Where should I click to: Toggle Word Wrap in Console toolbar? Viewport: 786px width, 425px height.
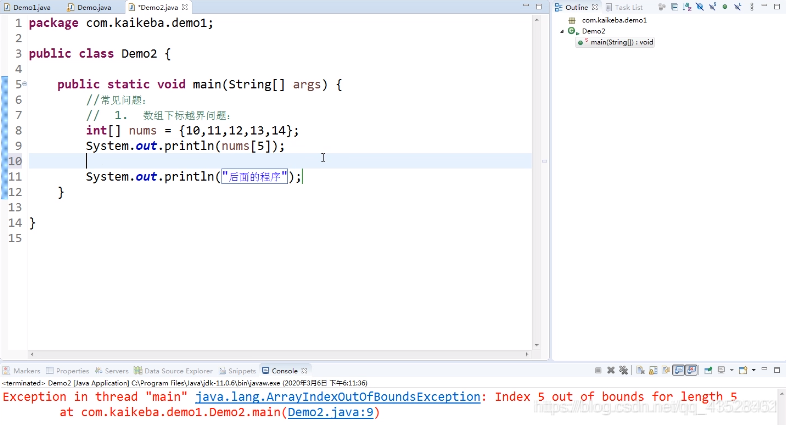coord(666,370)
